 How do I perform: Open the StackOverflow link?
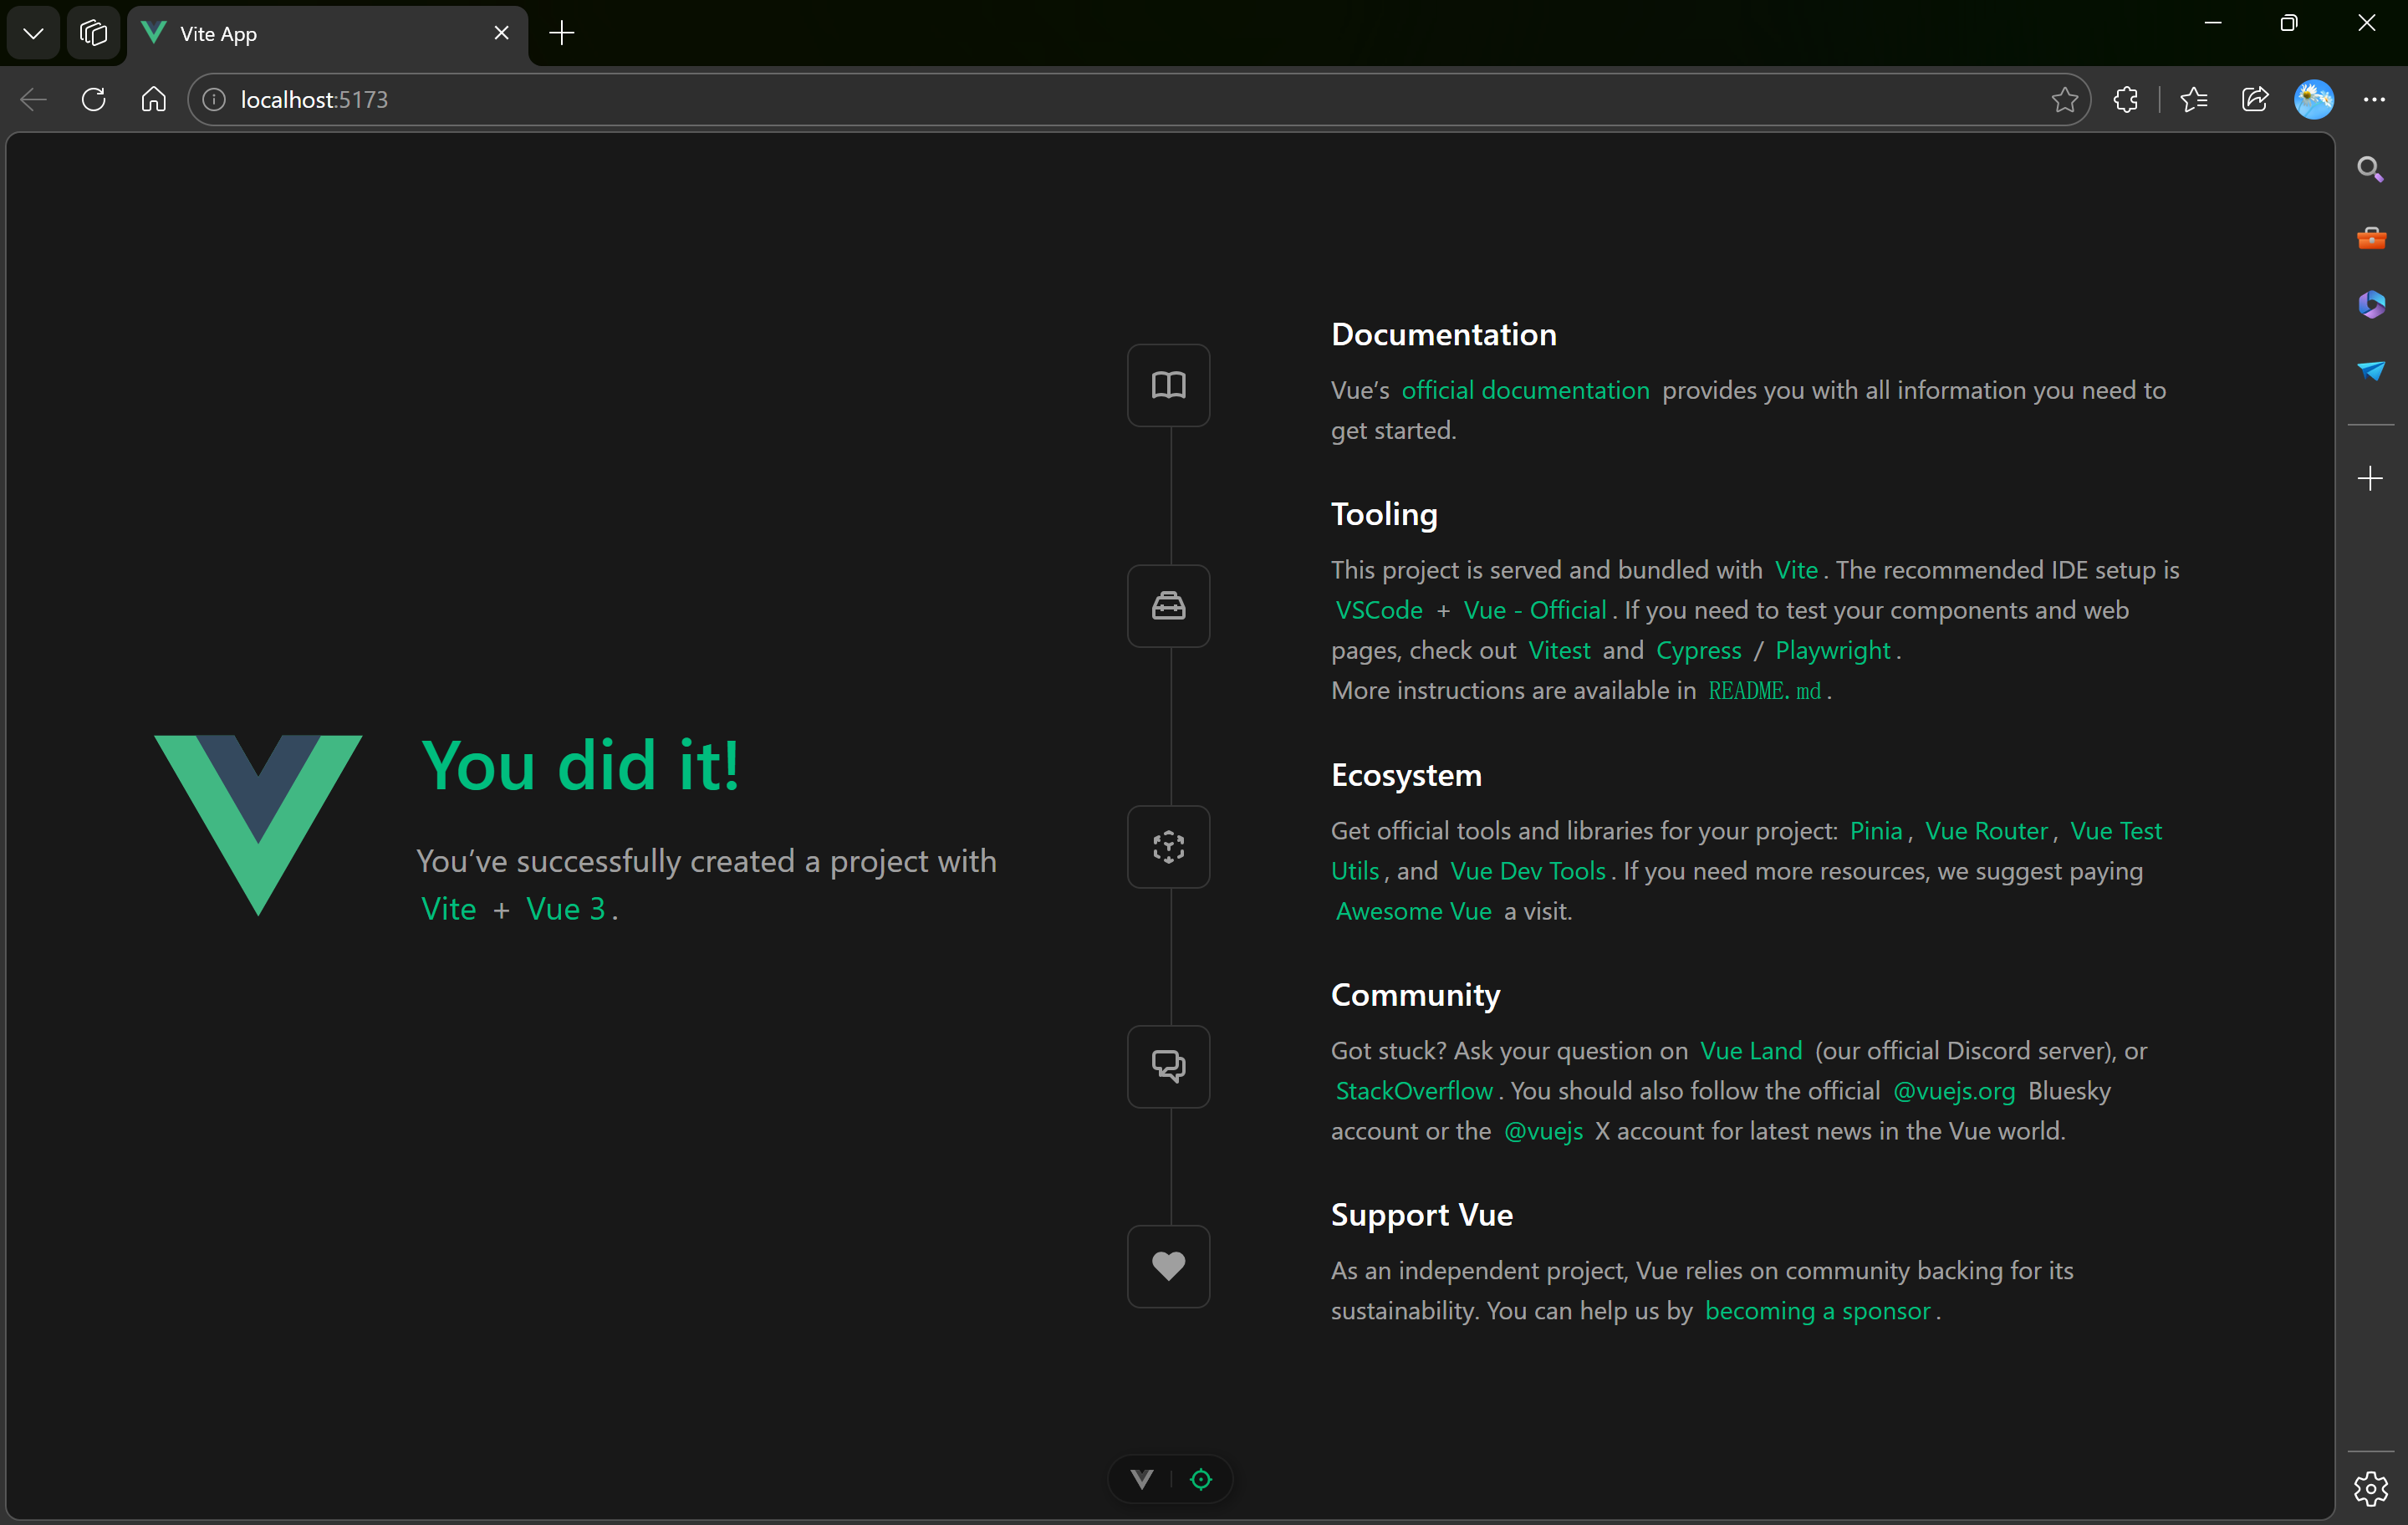[x=1414, y=1091]
